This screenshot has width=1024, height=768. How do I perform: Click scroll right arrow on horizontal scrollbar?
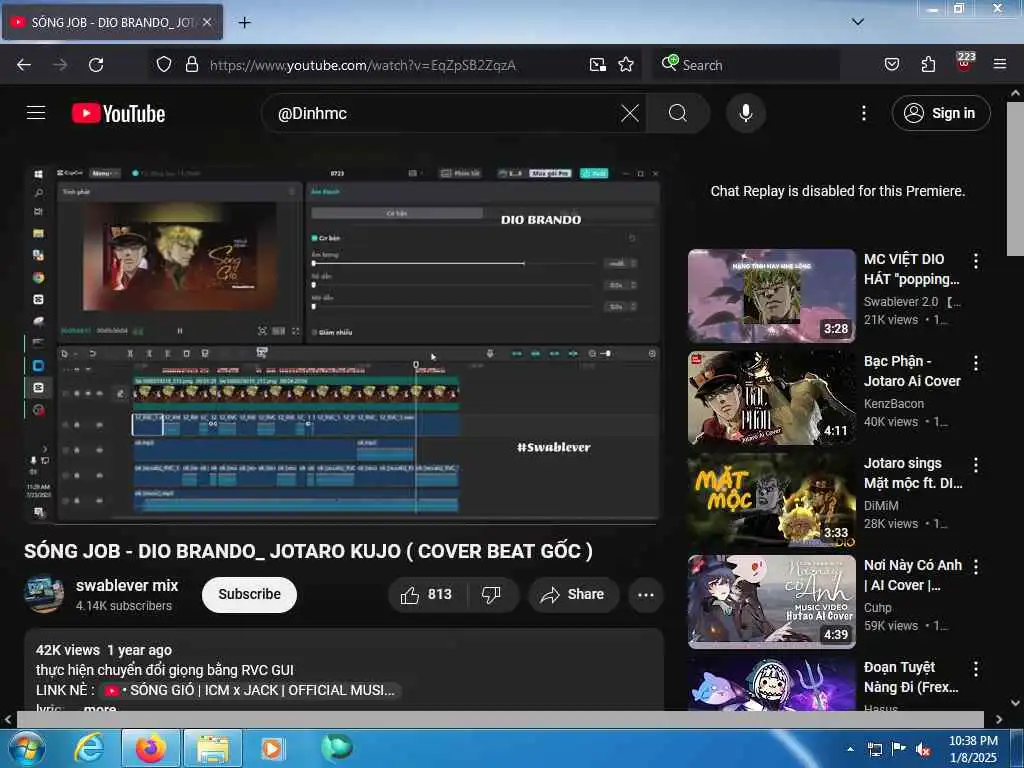(999, 719)
